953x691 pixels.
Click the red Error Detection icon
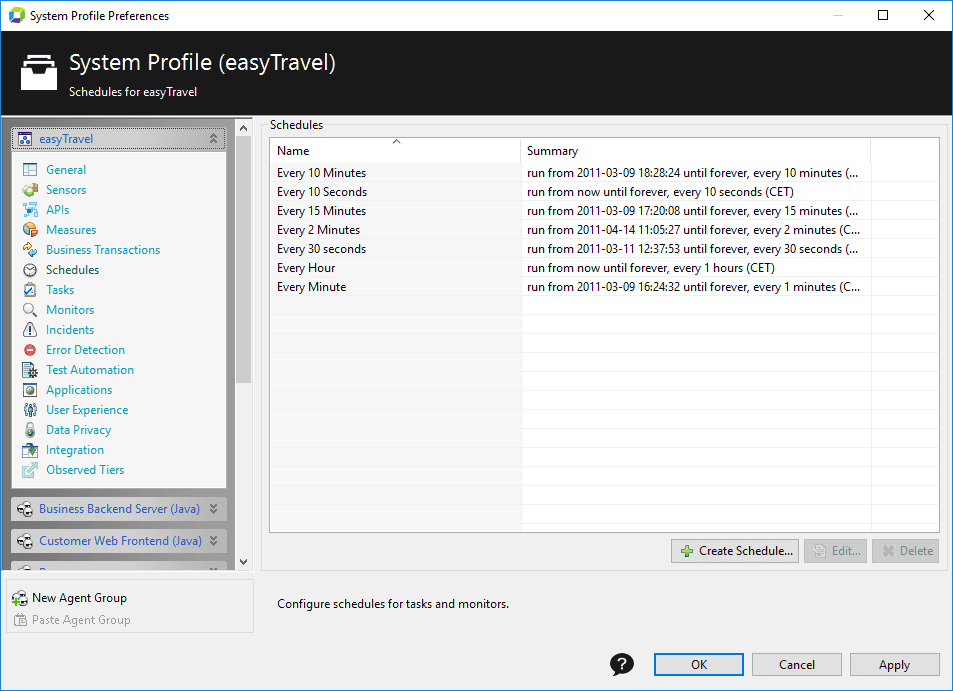pyautogui.click(x=30, y=350)
